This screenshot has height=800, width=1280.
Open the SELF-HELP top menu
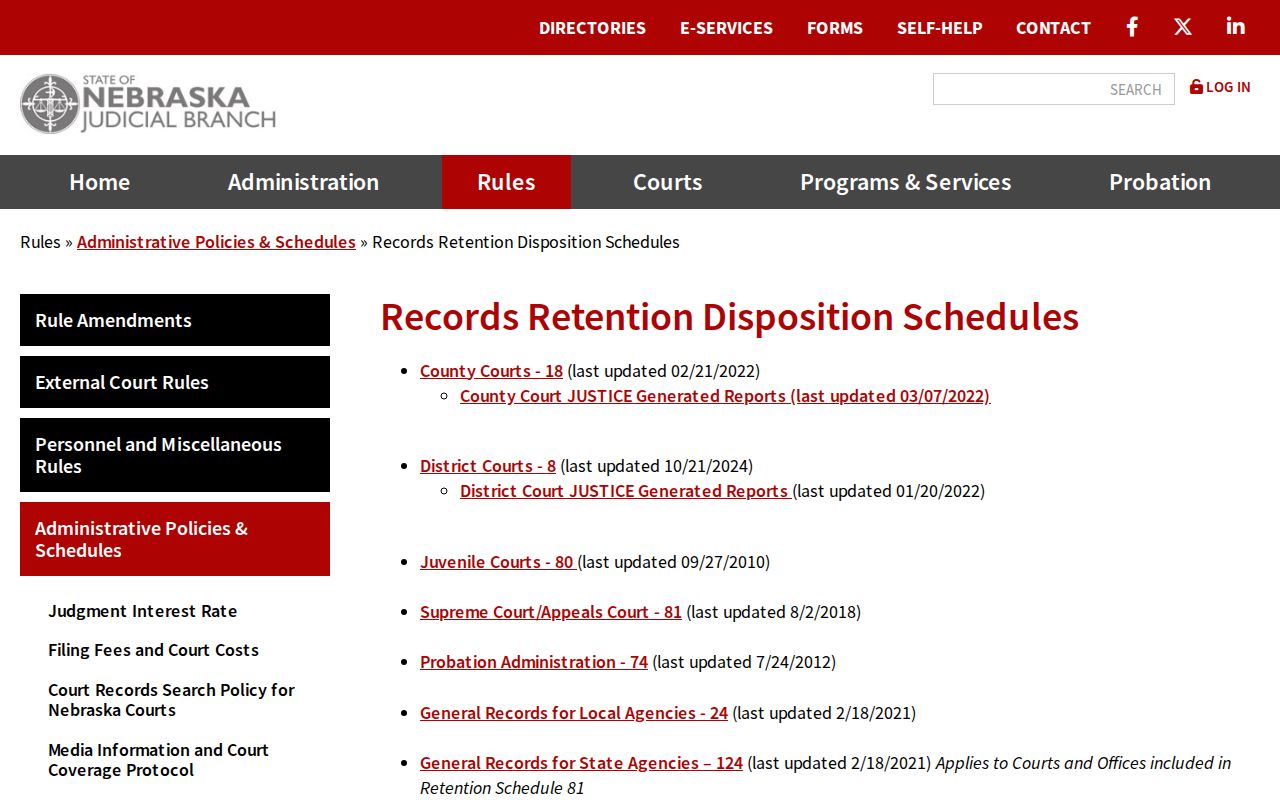(940, 28)
